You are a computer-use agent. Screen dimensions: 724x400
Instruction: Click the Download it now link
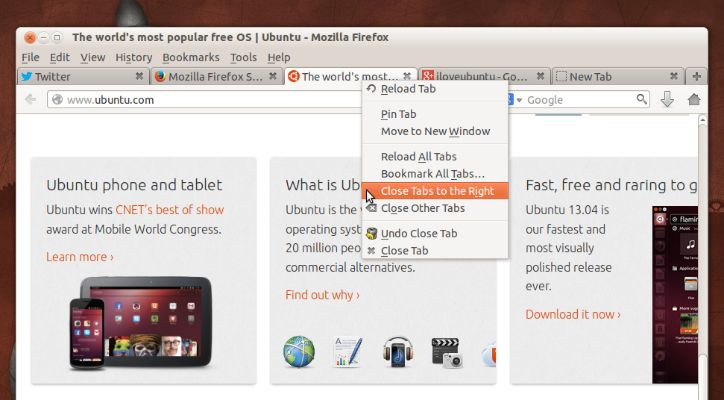point(572,314)
